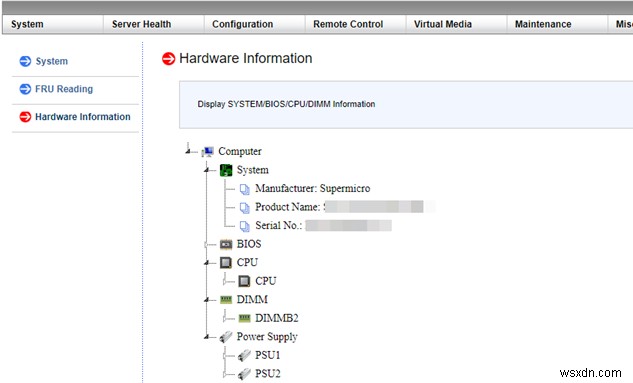Click the DIMM memory module icon
Viewport: 633px width, 383px height.
(226, 299)
